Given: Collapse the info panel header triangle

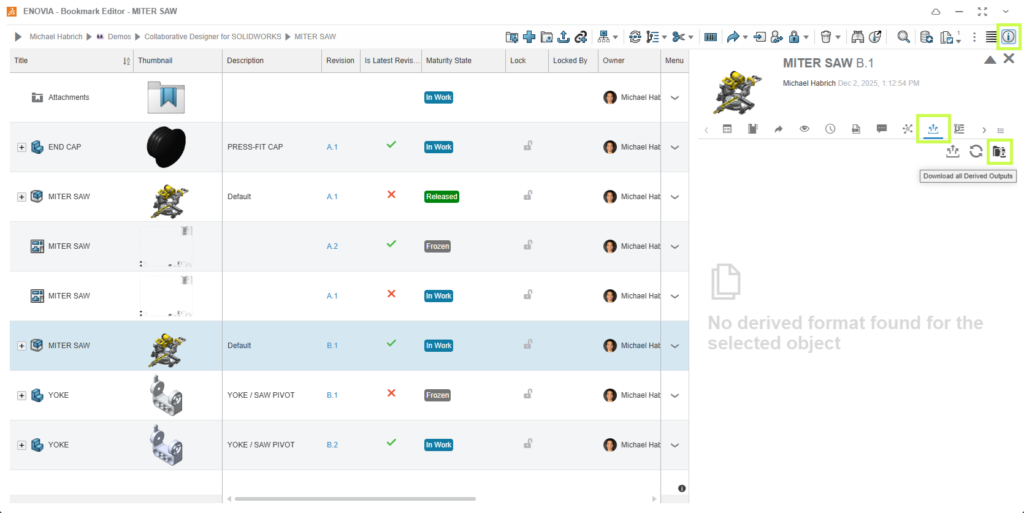Looking at the screenshot, I should (990, 59).
